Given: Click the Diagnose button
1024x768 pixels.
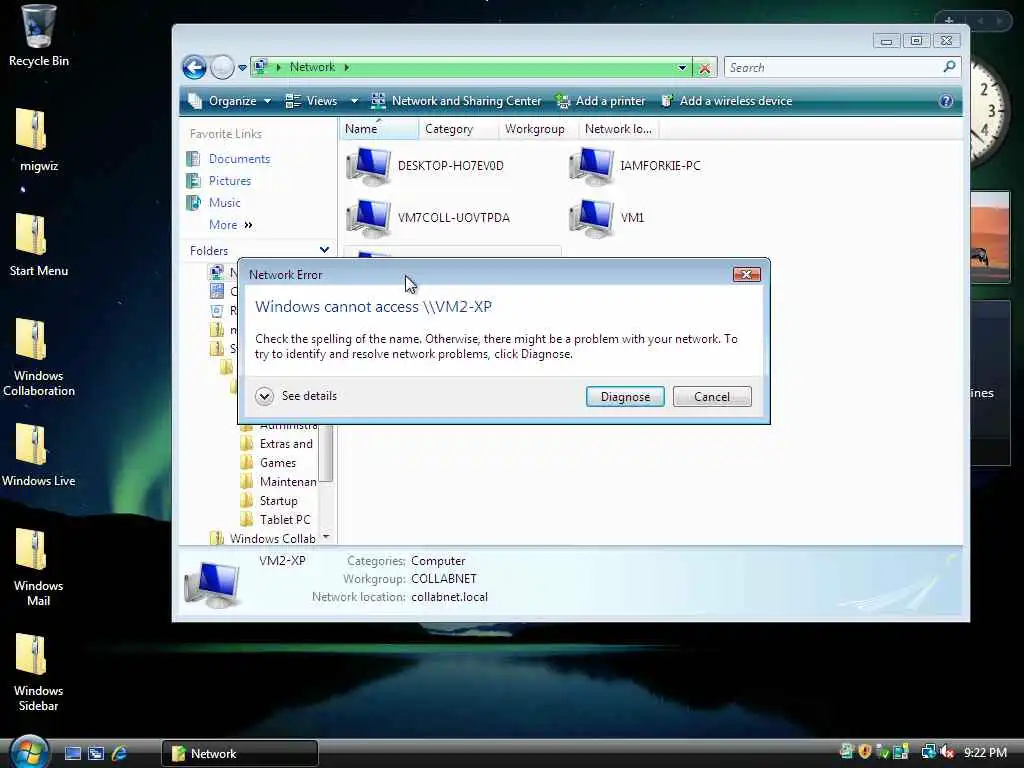Looking at the screenshot, I should (625, 396).
